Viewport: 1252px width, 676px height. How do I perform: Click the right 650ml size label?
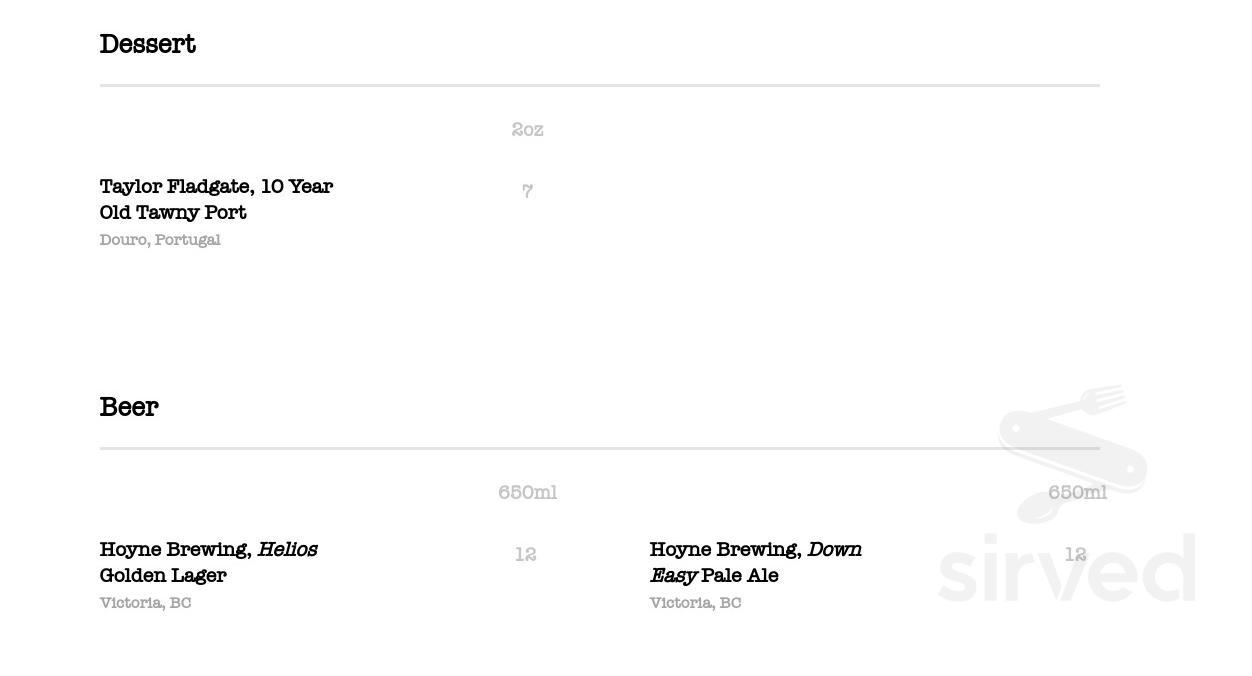tap(1077, 492)
